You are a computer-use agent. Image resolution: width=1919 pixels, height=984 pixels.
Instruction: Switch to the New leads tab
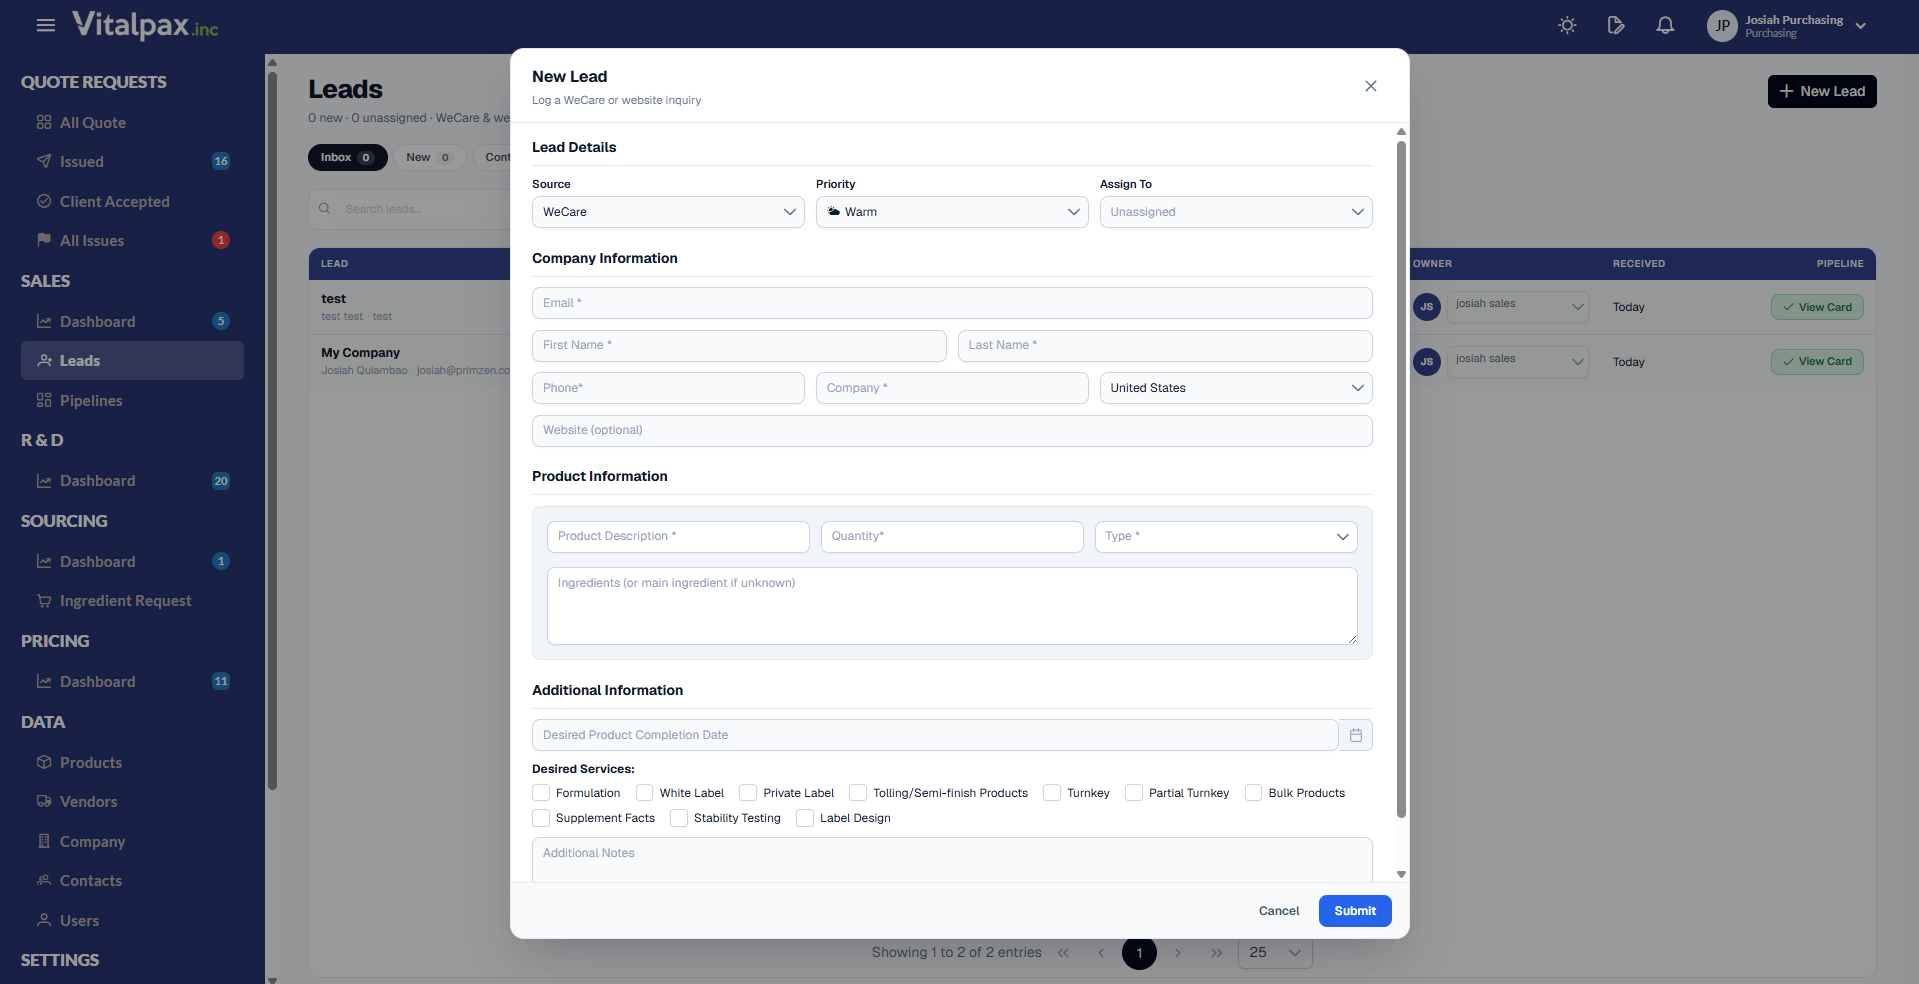click(429, 158)
